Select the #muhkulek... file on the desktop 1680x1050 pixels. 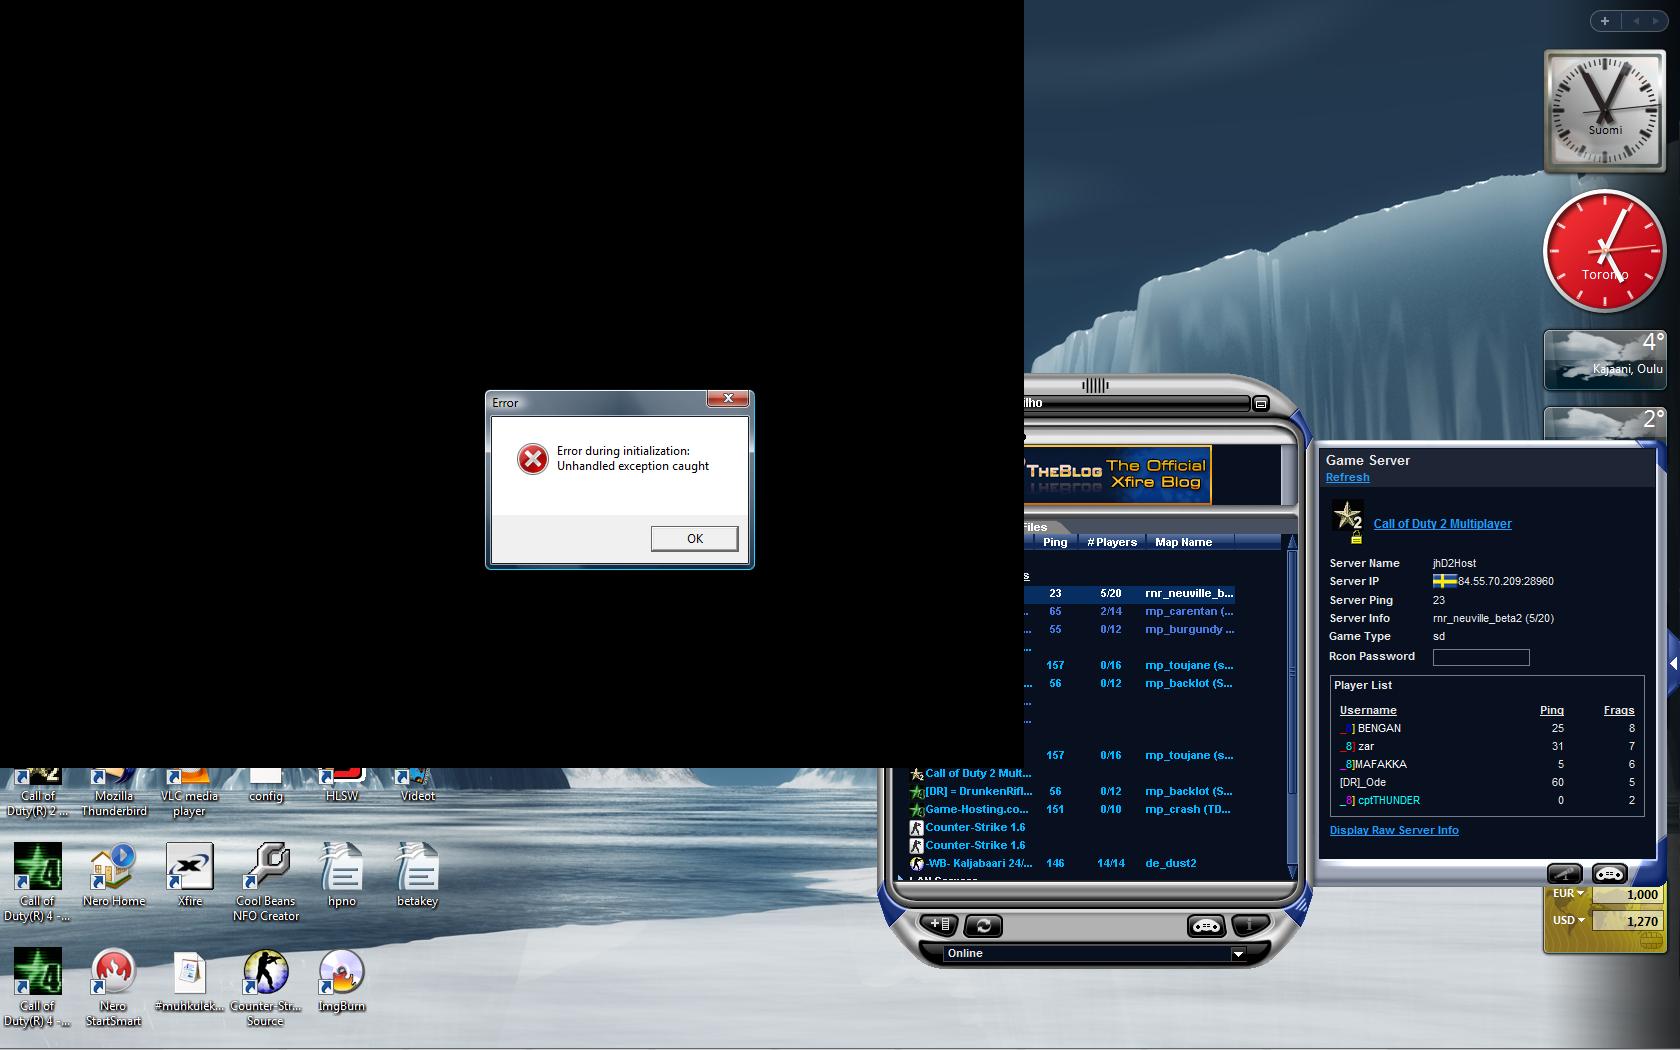click(x=189, y=982)
